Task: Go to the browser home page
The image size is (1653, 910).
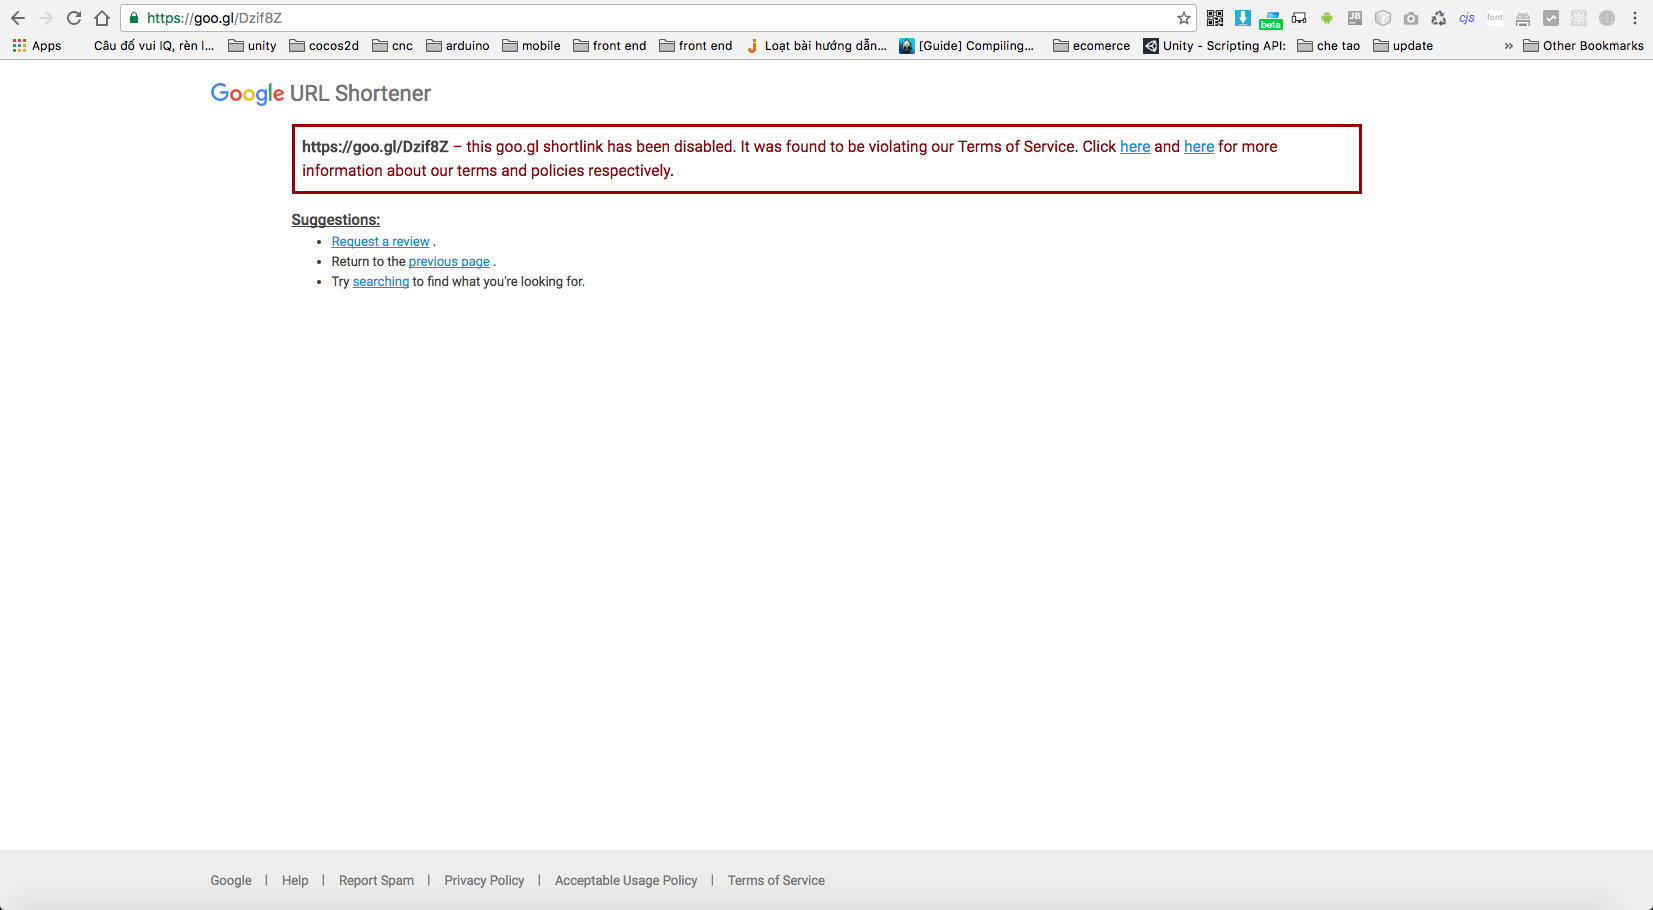Action: 102,18
